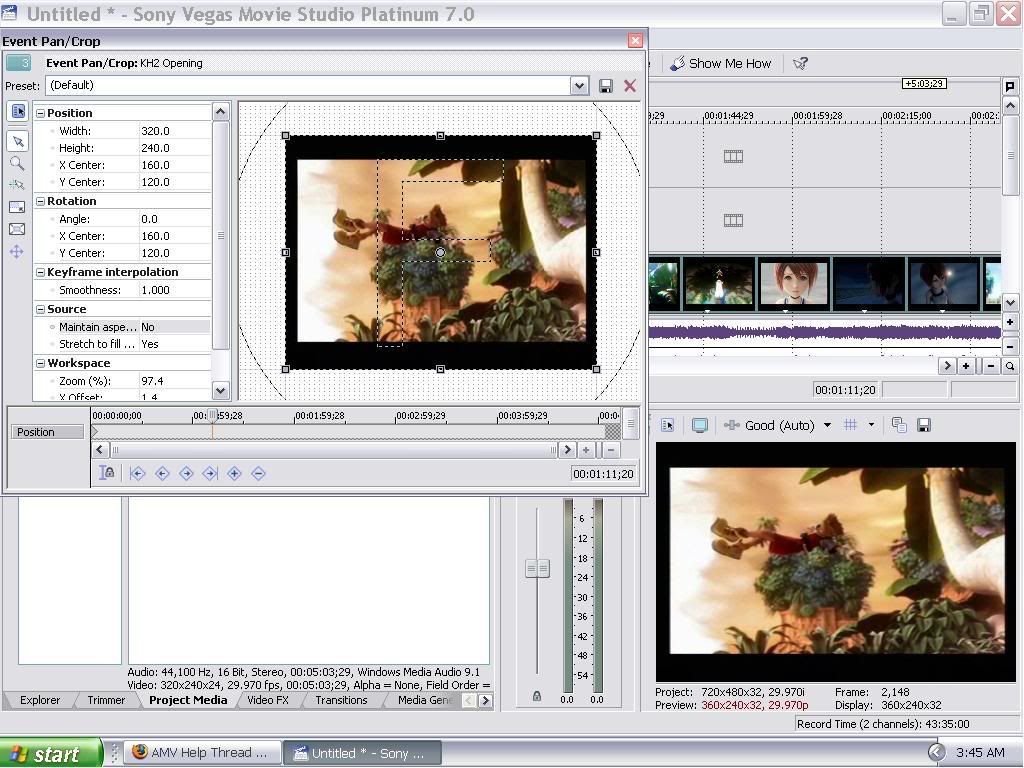Open the Preset dropdown list
The height and width of the screenshot is (768, 1024).
(x=579, y=86)
